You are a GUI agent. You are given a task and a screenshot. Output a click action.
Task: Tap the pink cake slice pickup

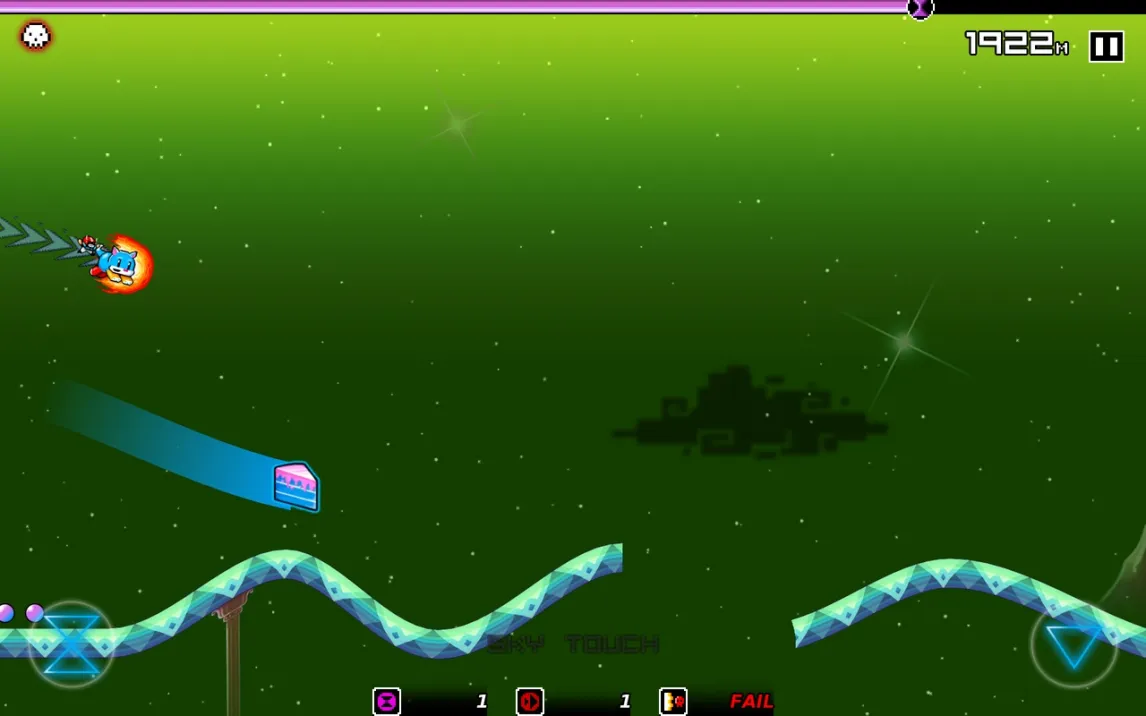pos(296,487)
